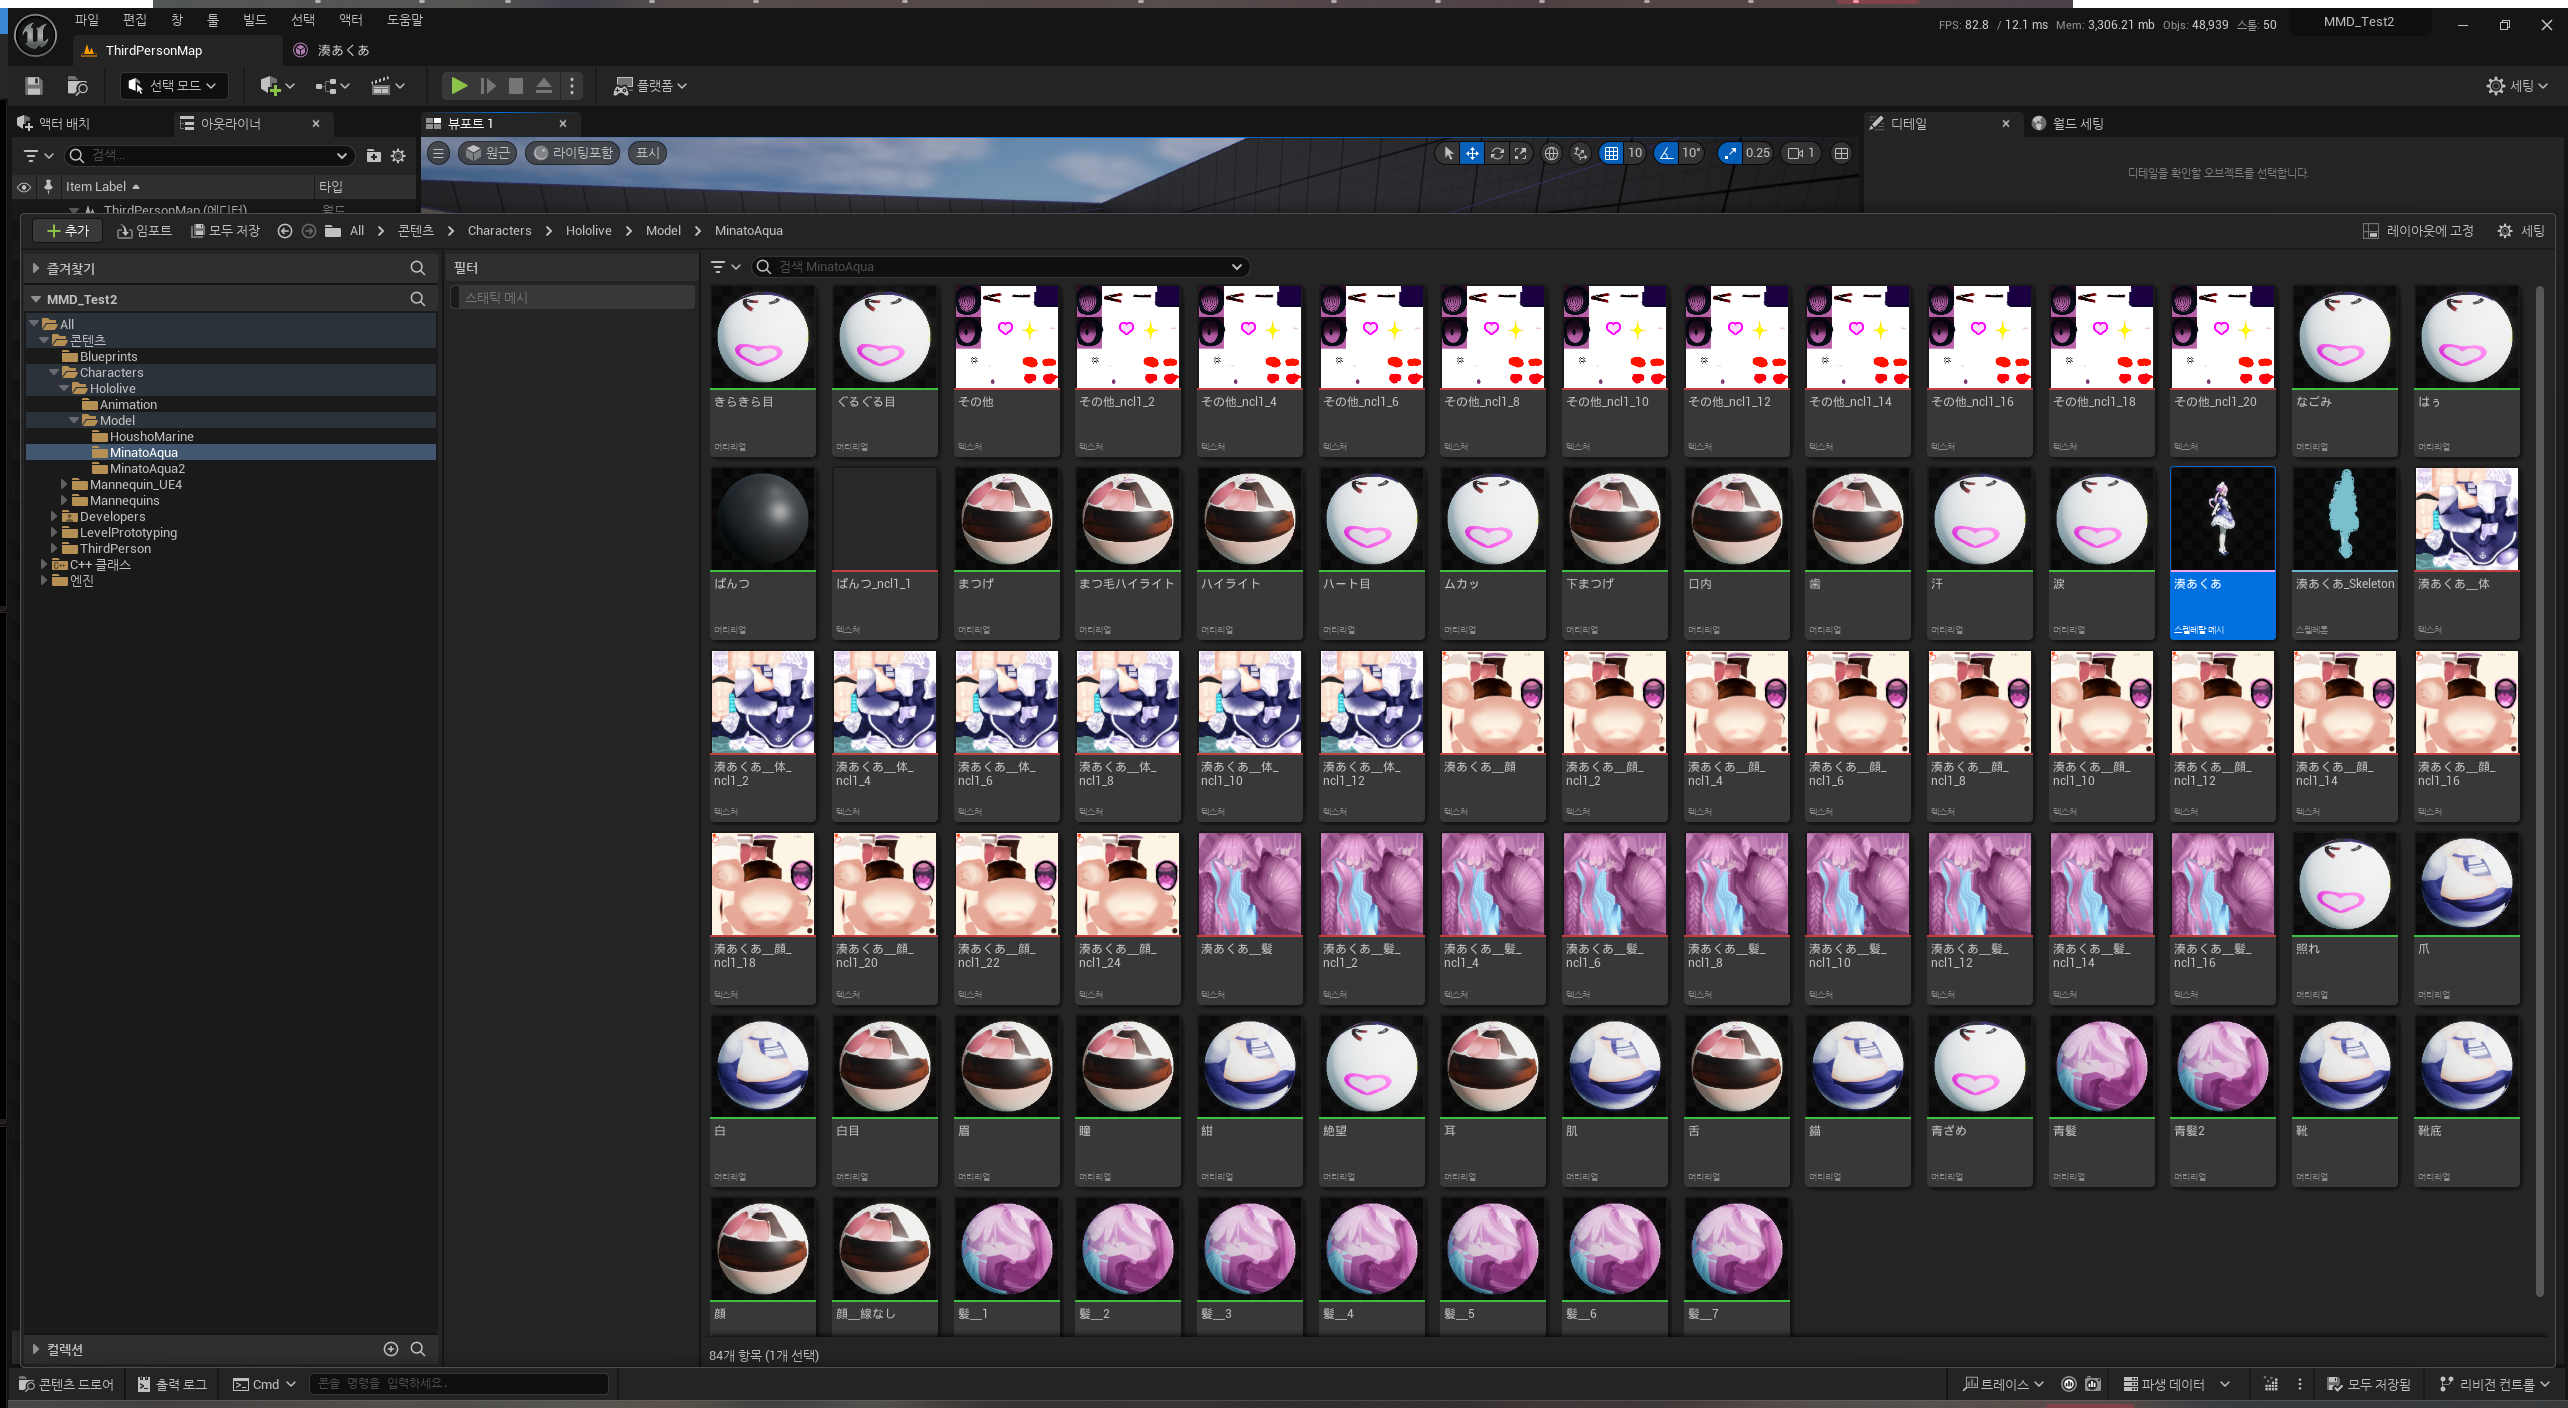Expand the 즐겨찾기 favorites section
The height and width of the screenshot is (1408, 2568).
36,268
